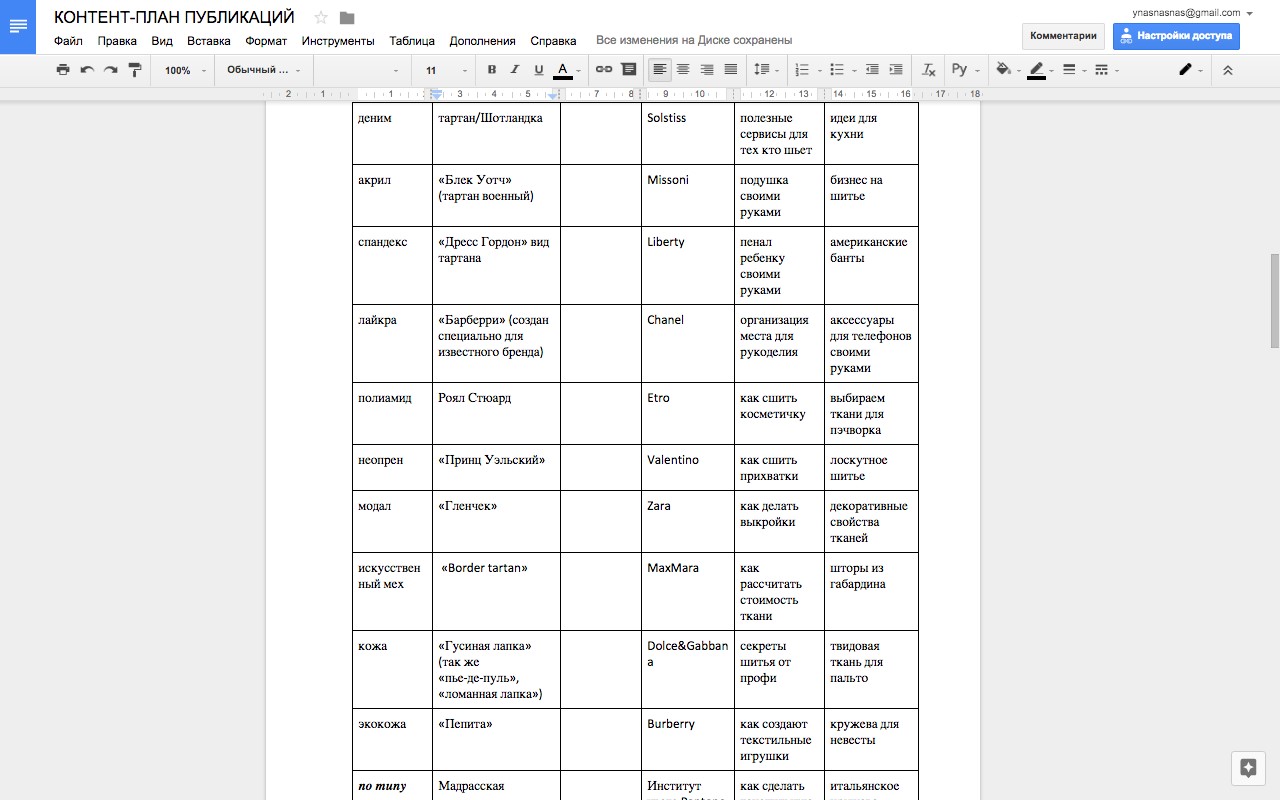Click the cell containing Missoni
This screenshot has height=800, width=1280.
coord(688,196)
